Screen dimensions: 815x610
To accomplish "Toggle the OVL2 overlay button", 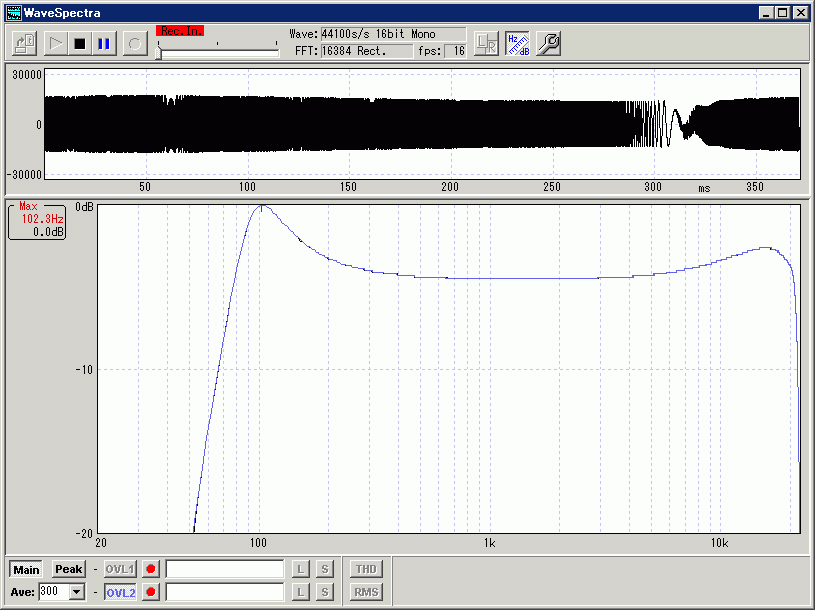I will (120, 592).
